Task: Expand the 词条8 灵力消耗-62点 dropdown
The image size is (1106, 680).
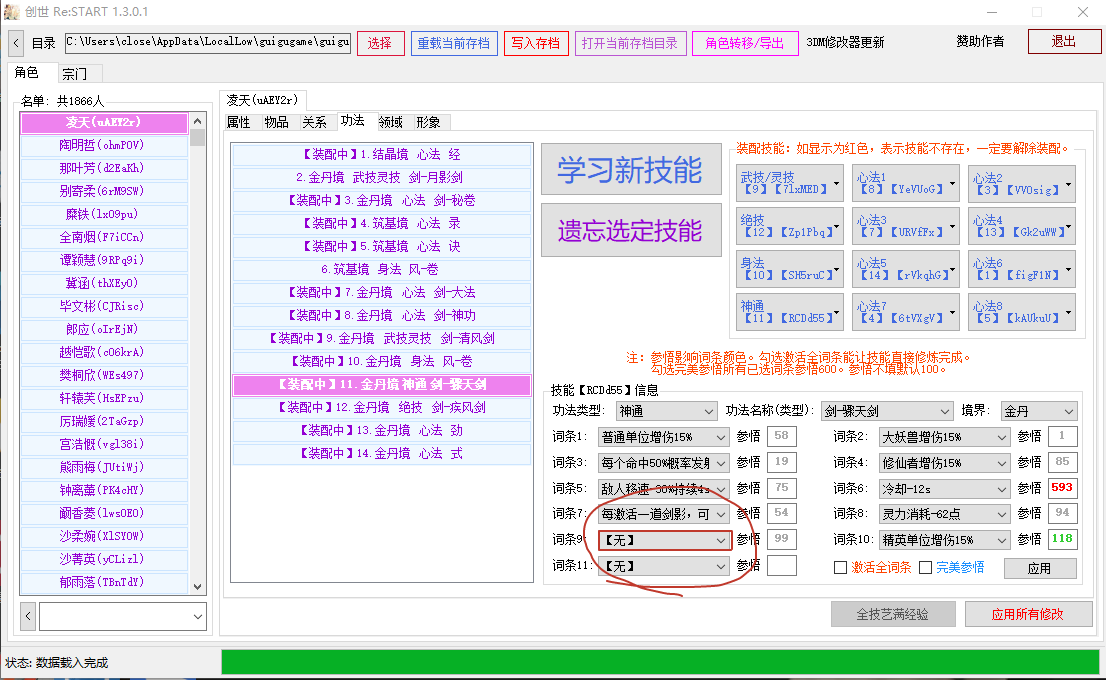Action: coord(944,514)
